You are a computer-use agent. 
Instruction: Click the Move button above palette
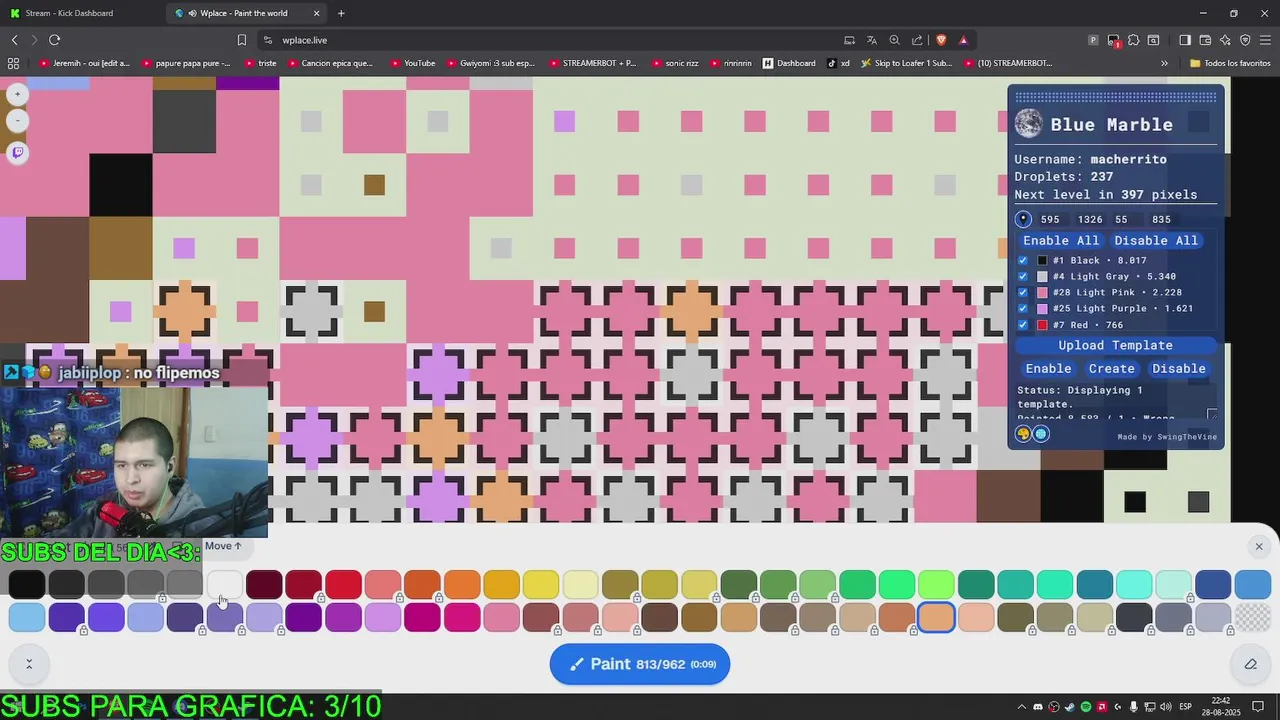tap(222, 546)
